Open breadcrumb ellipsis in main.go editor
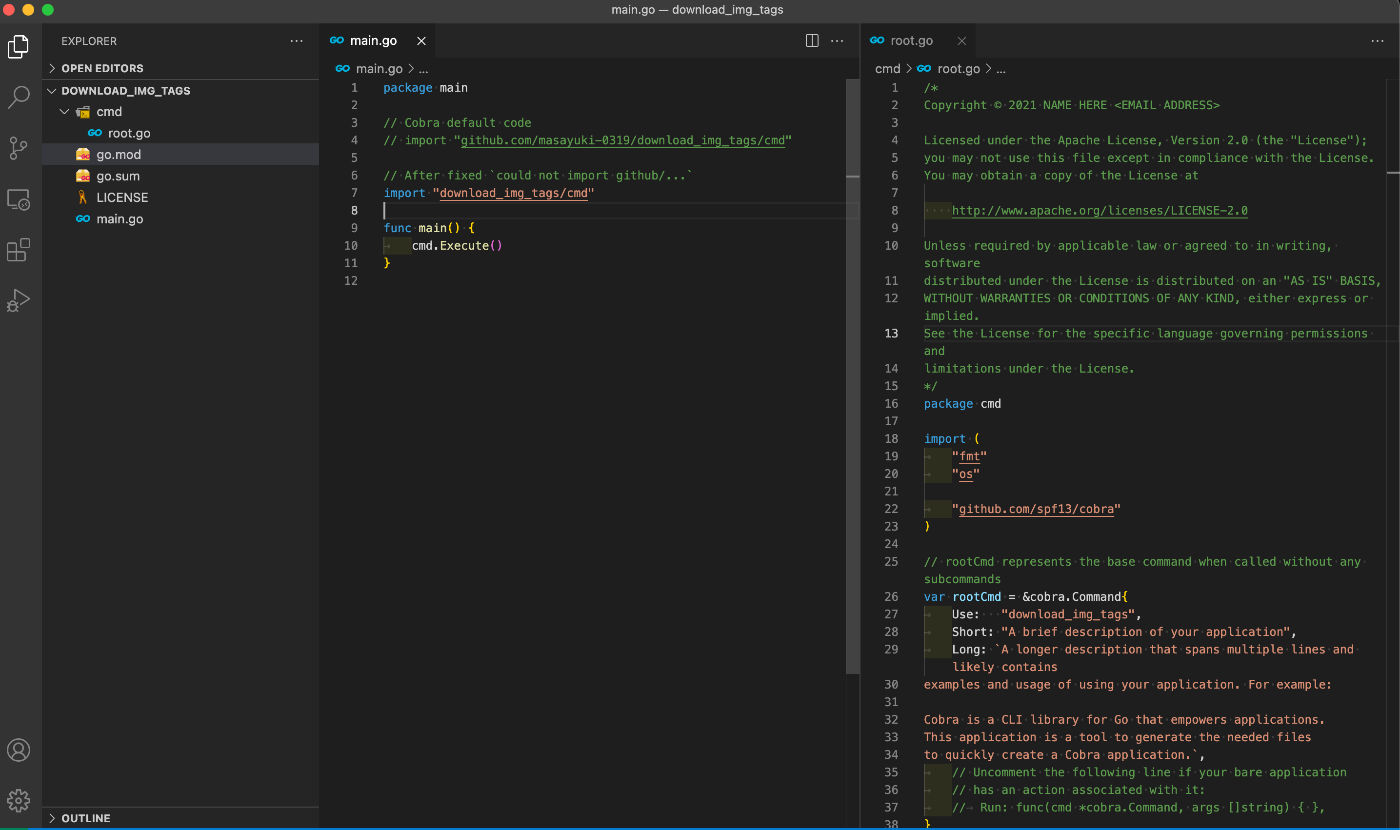This screenshot has width=1400, height=830. [x=423, y=69]
